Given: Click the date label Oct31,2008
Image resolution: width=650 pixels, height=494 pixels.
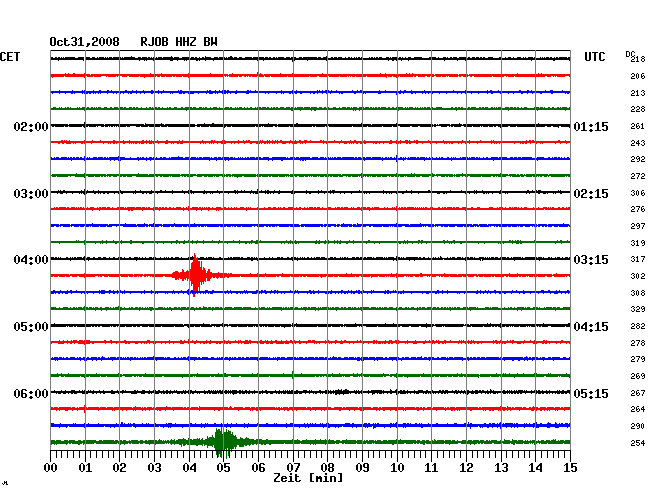Looking at the screenshot, I should coord(84,42).
